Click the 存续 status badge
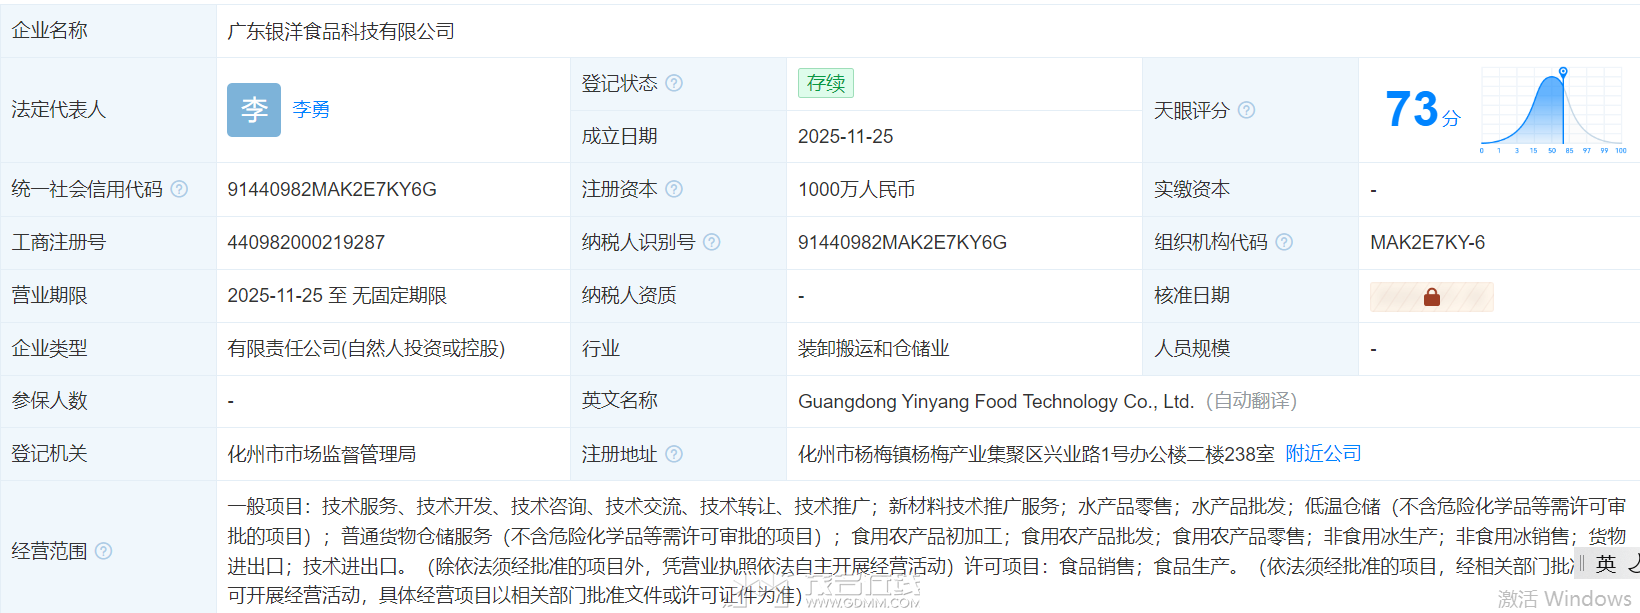The height and width of the screenshot is (613, 1640). pos(825,83)
